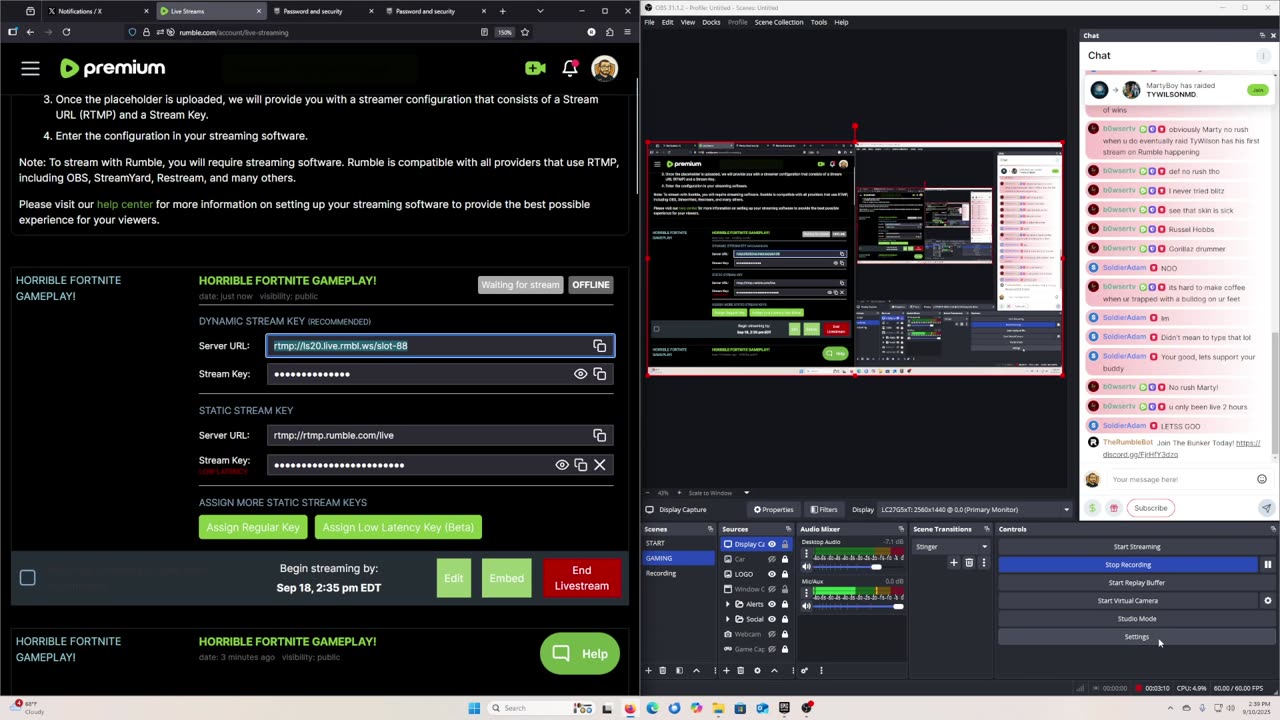Open source Filters in OBS
Image resolution: width=1280 pixels, height=720 pixels.
[823, 510]
